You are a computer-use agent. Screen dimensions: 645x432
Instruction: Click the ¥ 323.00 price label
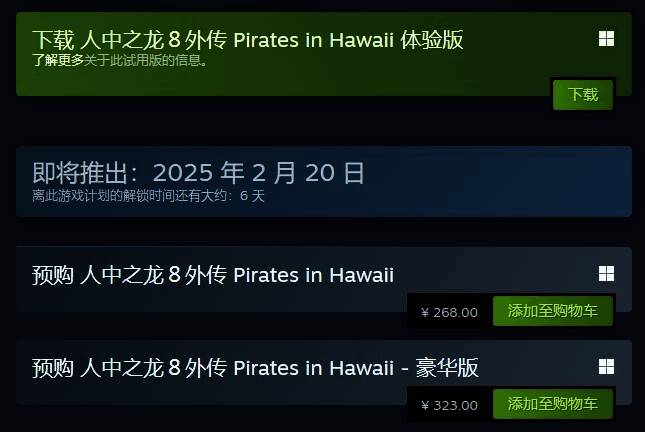click(450, 406)
